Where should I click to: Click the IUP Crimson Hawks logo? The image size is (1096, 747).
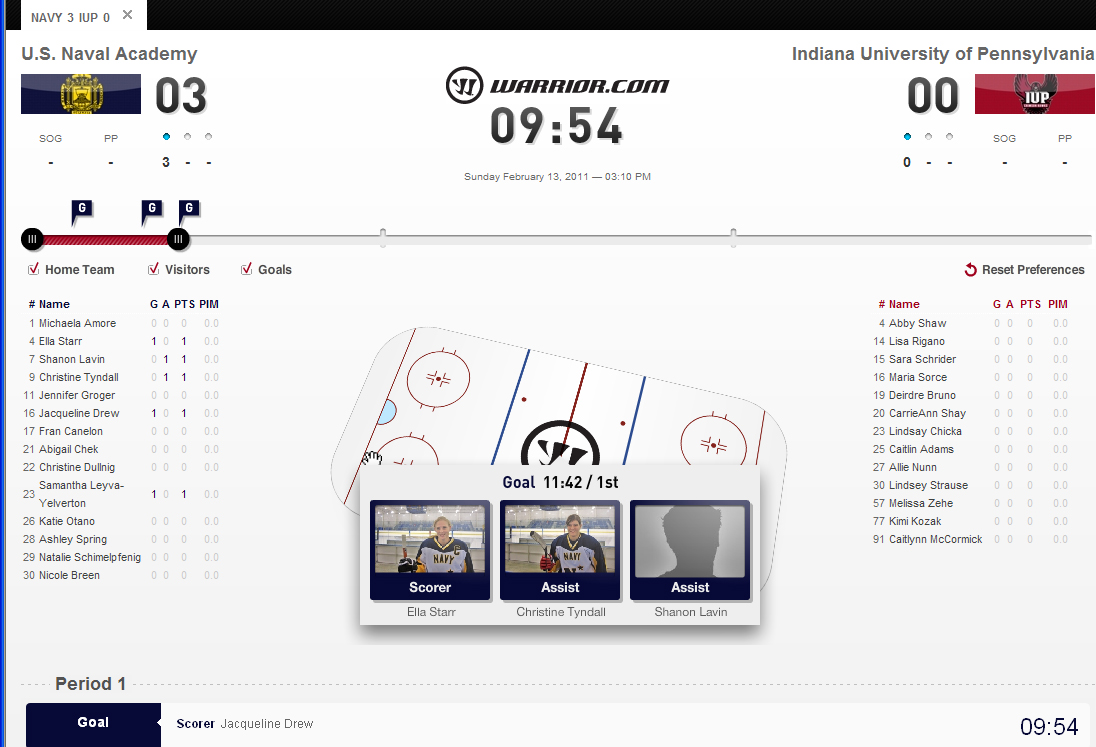click(1034, 94)
